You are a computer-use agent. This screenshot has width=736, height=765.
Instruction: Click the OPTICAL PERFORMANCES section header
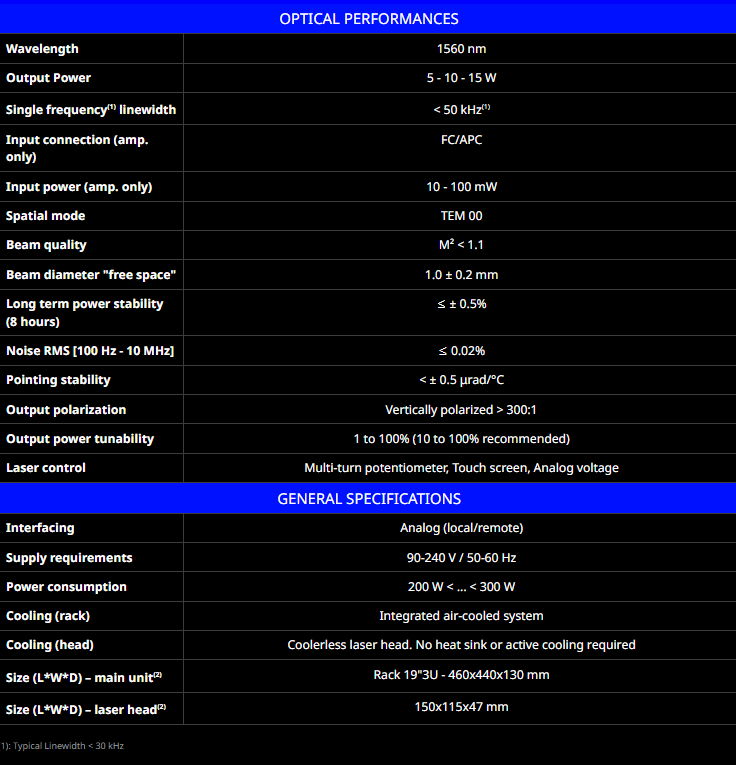(x=368, y=18)
